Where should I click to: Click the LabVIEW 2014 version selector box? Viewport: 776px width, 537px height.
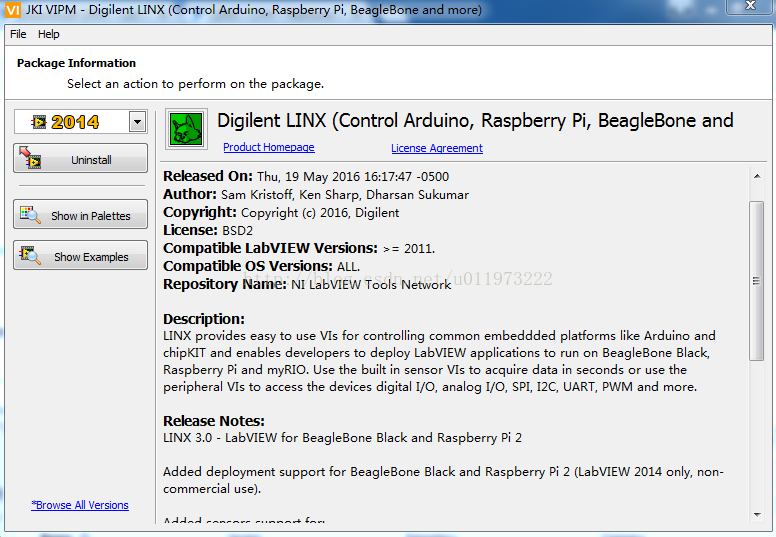81,122
